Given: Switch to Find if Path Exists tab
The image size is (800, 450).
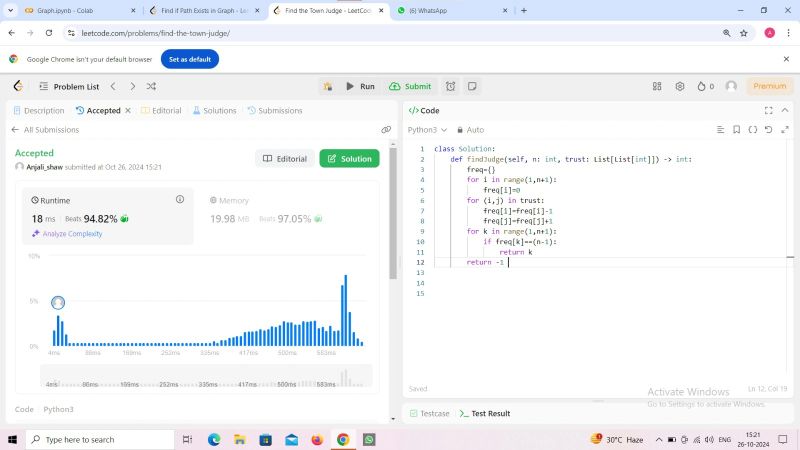Looking at the screenshot, I should click(x=204, y=10).
